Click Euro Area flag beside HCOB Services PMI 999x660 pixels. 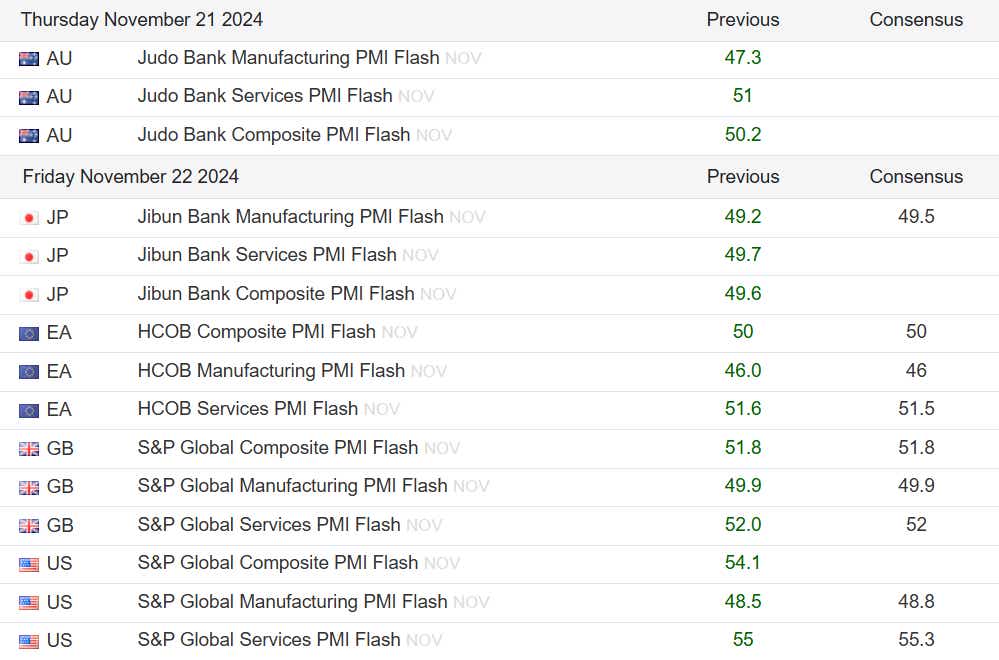pos(29,410)
